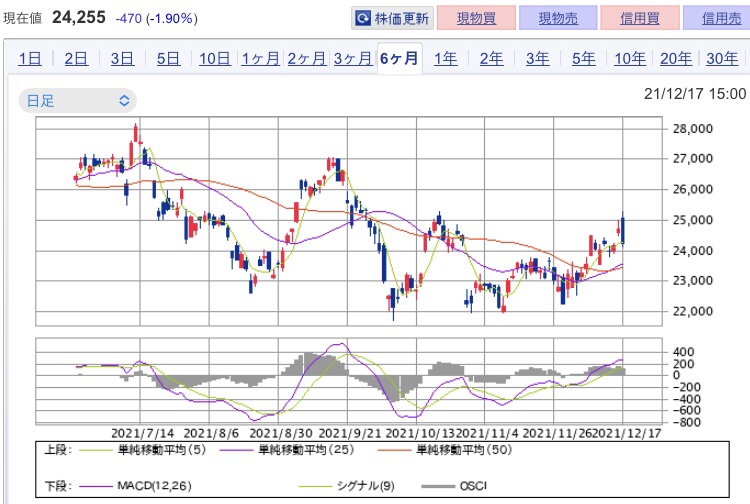Image resolution: width=750 pixels, height=504 pixels.
Task: Open the 信用買 margin buy button
Action: click(640, 18)
